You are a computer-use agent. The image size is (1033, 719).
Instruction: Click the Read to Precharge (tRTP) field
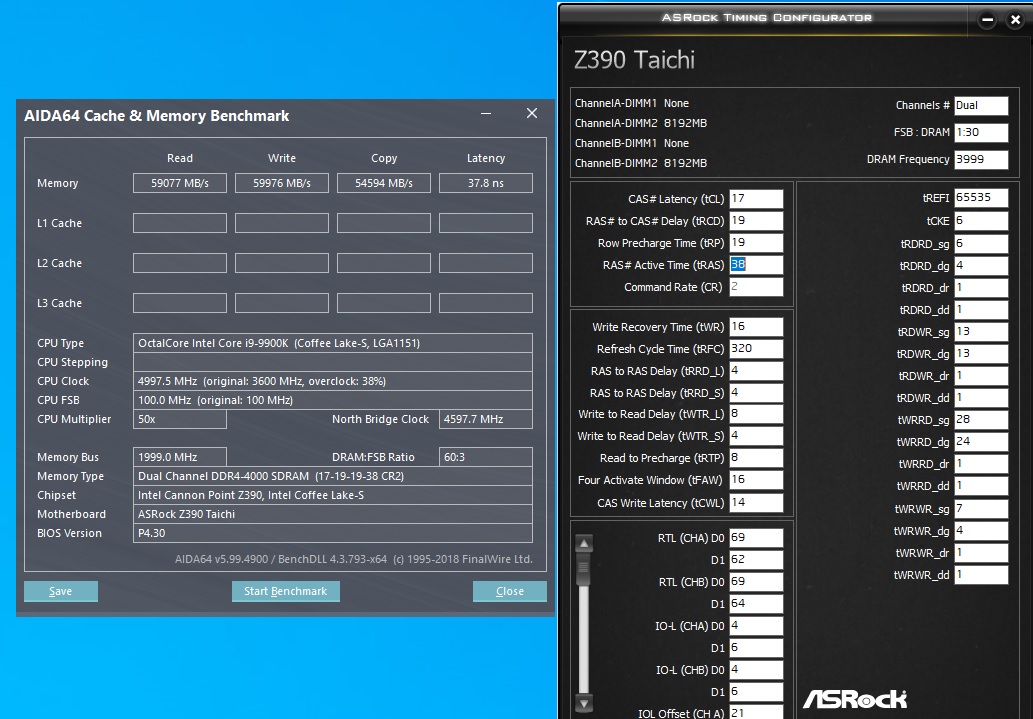[756, 458]
